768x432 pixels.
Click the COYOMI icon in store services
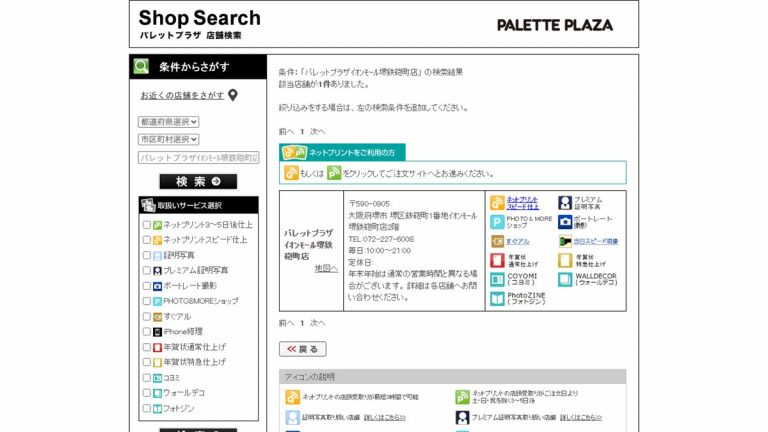click(497, 279)
